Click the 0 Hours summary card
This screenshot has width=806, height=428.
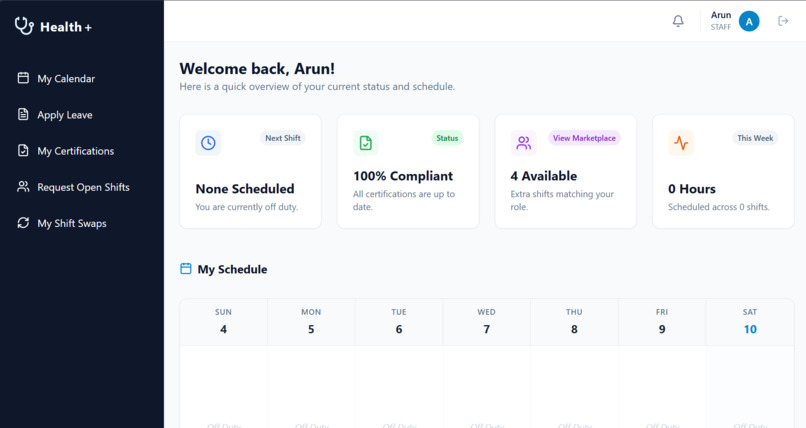click(x=723, y=172)
